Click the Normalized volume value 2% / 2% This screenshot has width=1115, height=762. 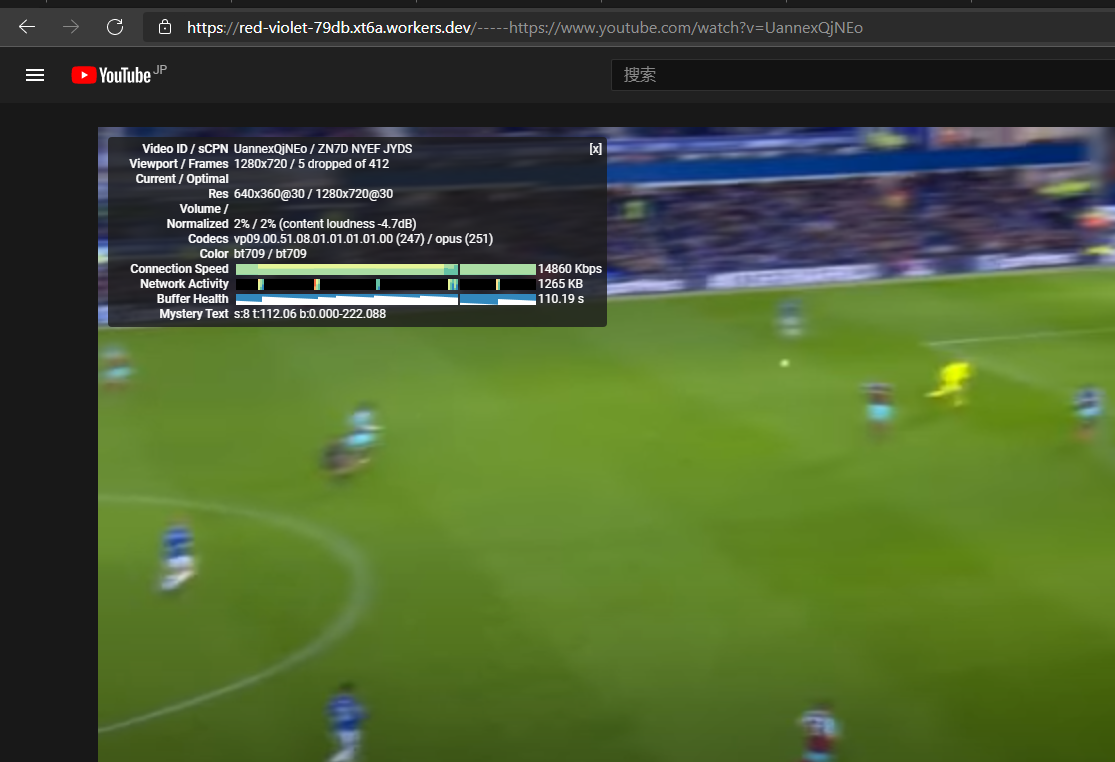325,224
